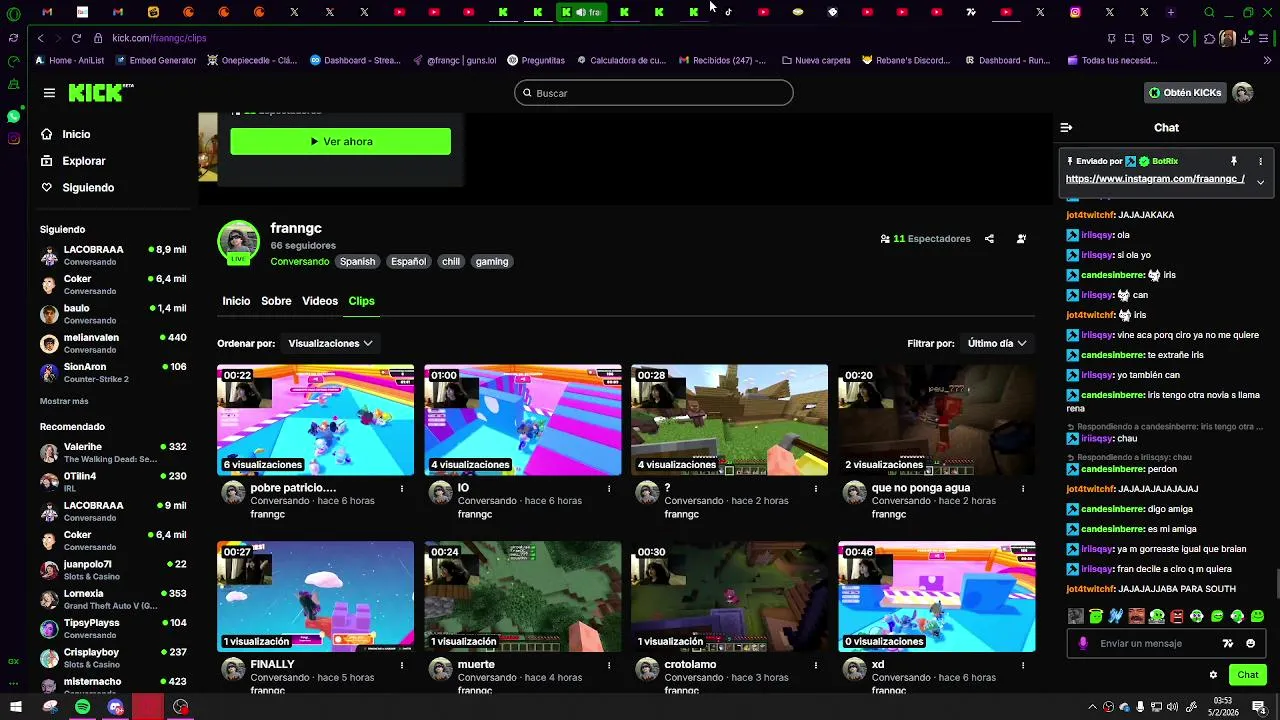Open the 7TV emote menu
The image size is (1280, 720).
tap(1228, 643)
